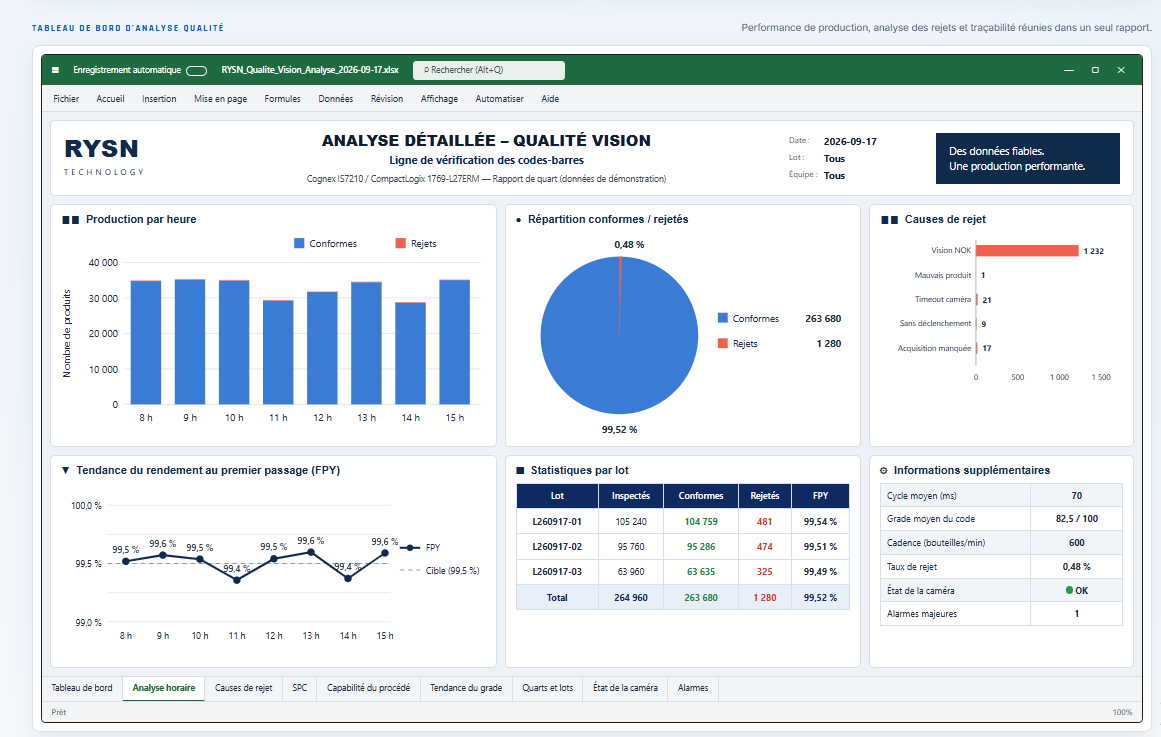Image resolution: width=1161 pixels, height=737 pixels.
Task: Click the 11 h FPY data point
Action: pyautogui.click(x=237, y=580)
